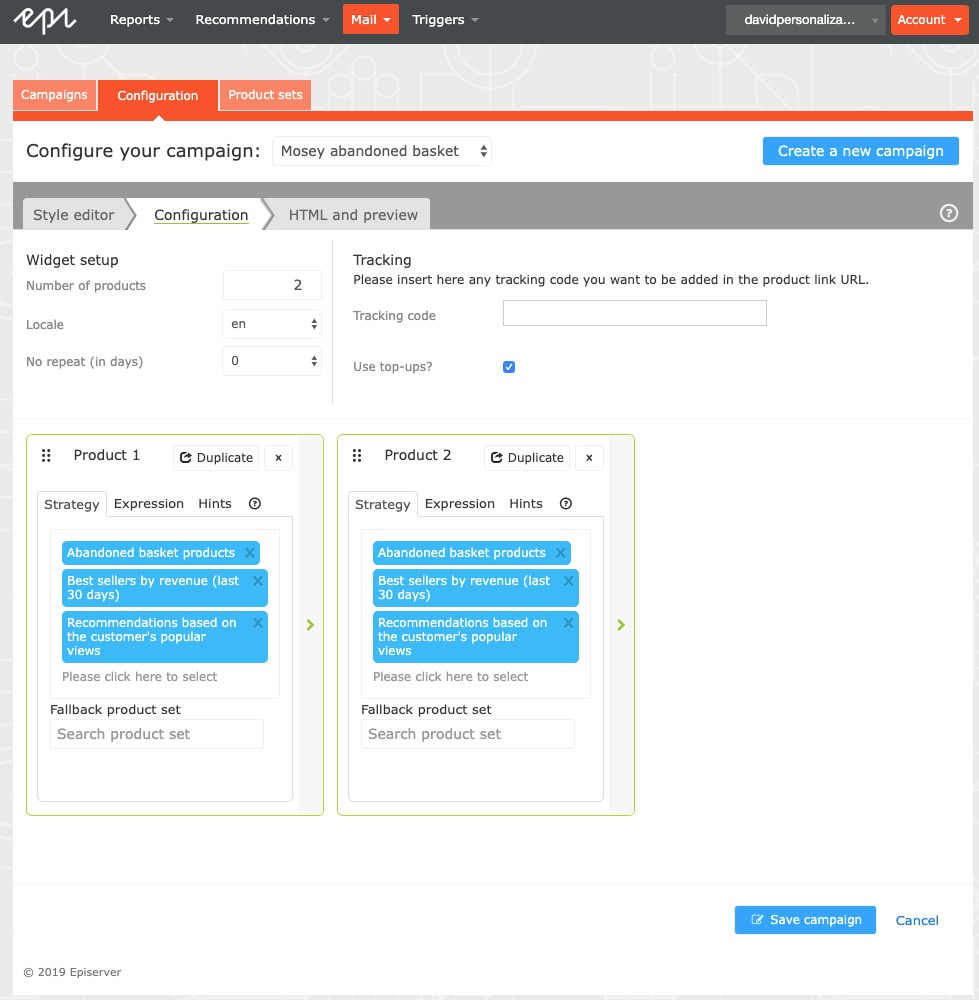Image resolution: width=979 pixels, height=1000 pixels.
Task: Open the campaign selection dropdown
Action: coord(383,152)
